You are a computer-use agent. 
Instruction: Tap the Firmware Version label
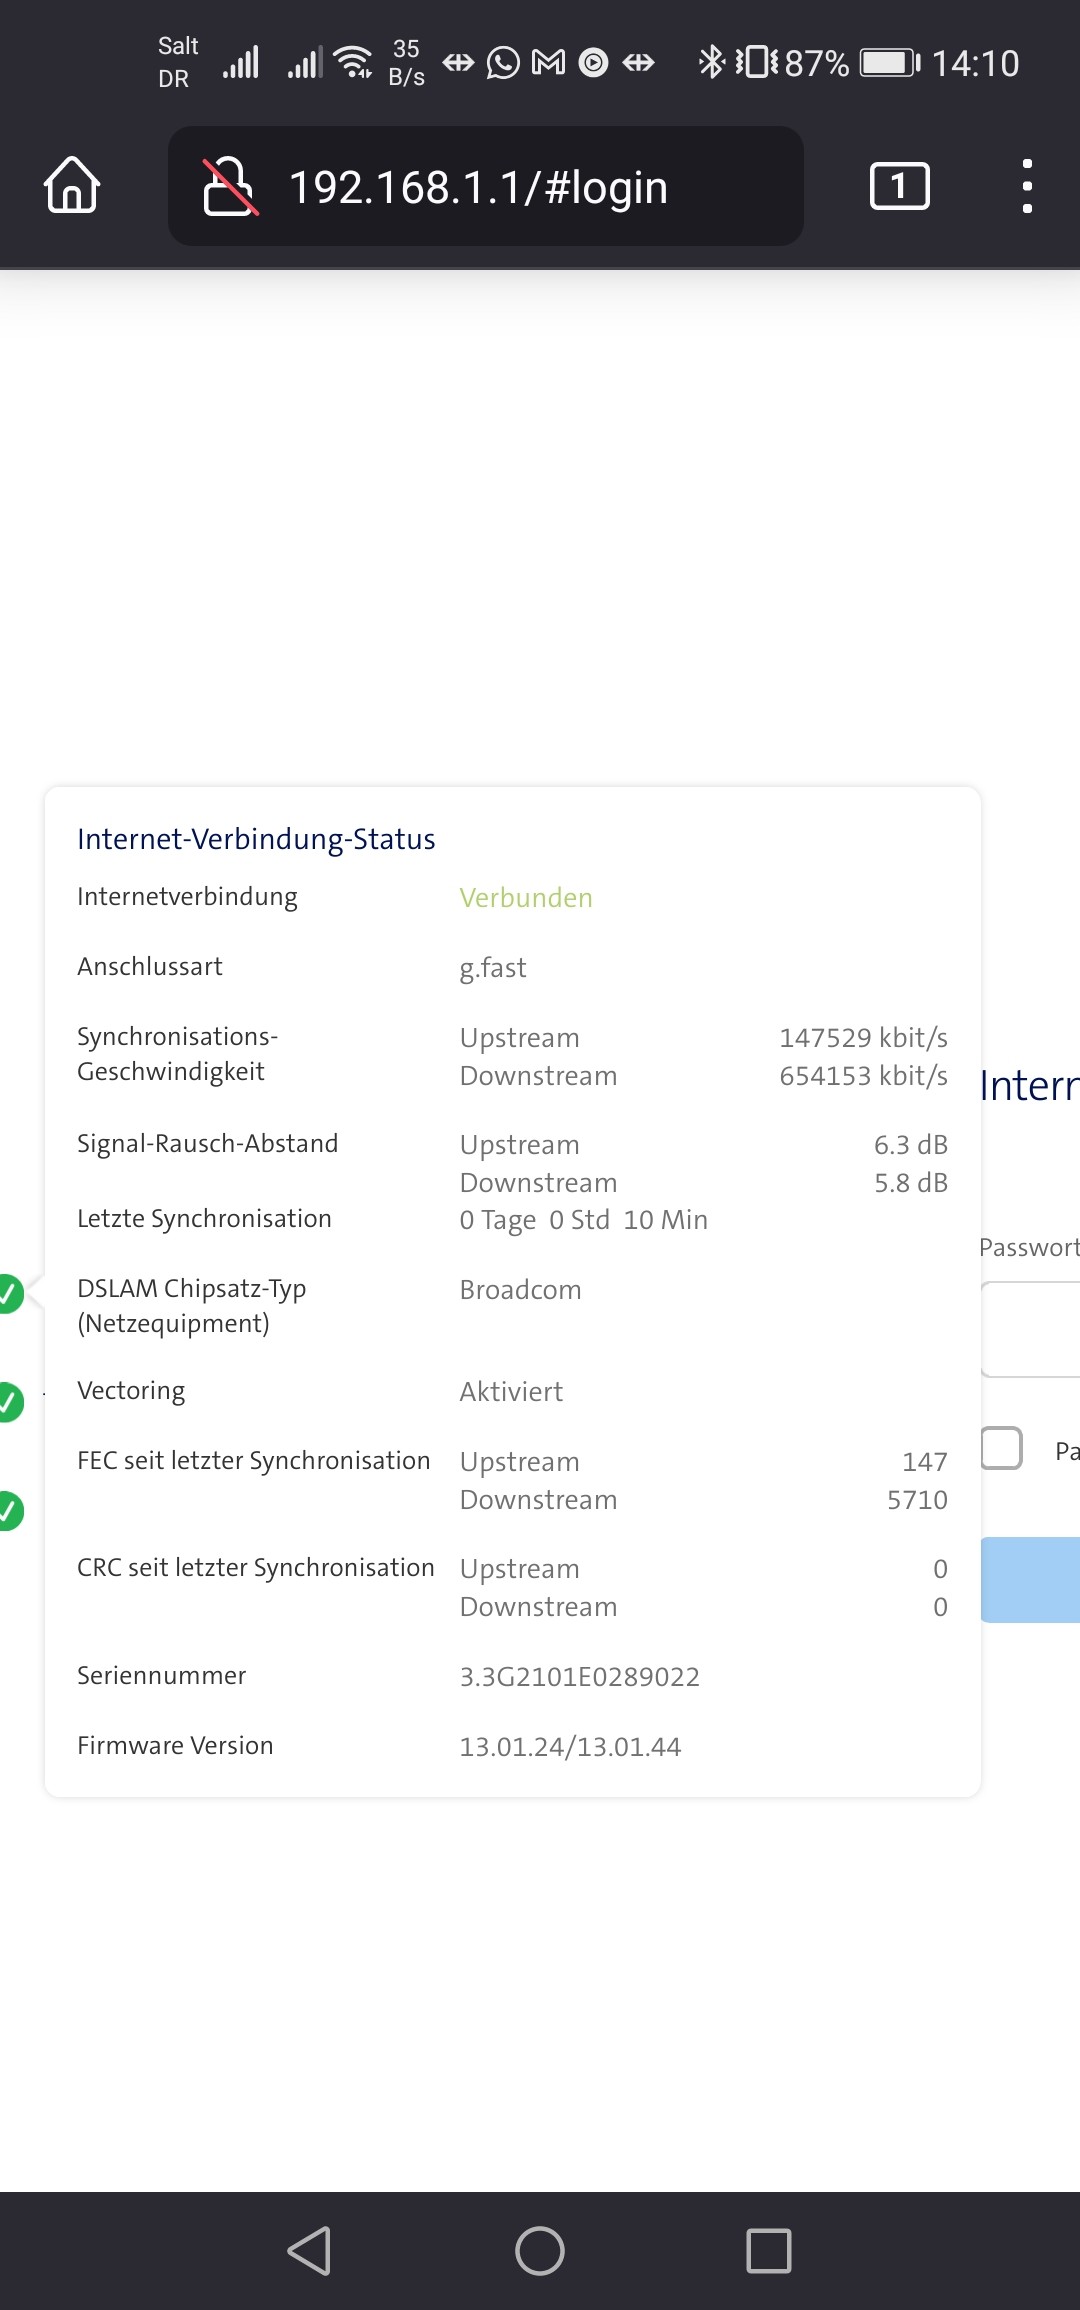[x=175, y=1746]
